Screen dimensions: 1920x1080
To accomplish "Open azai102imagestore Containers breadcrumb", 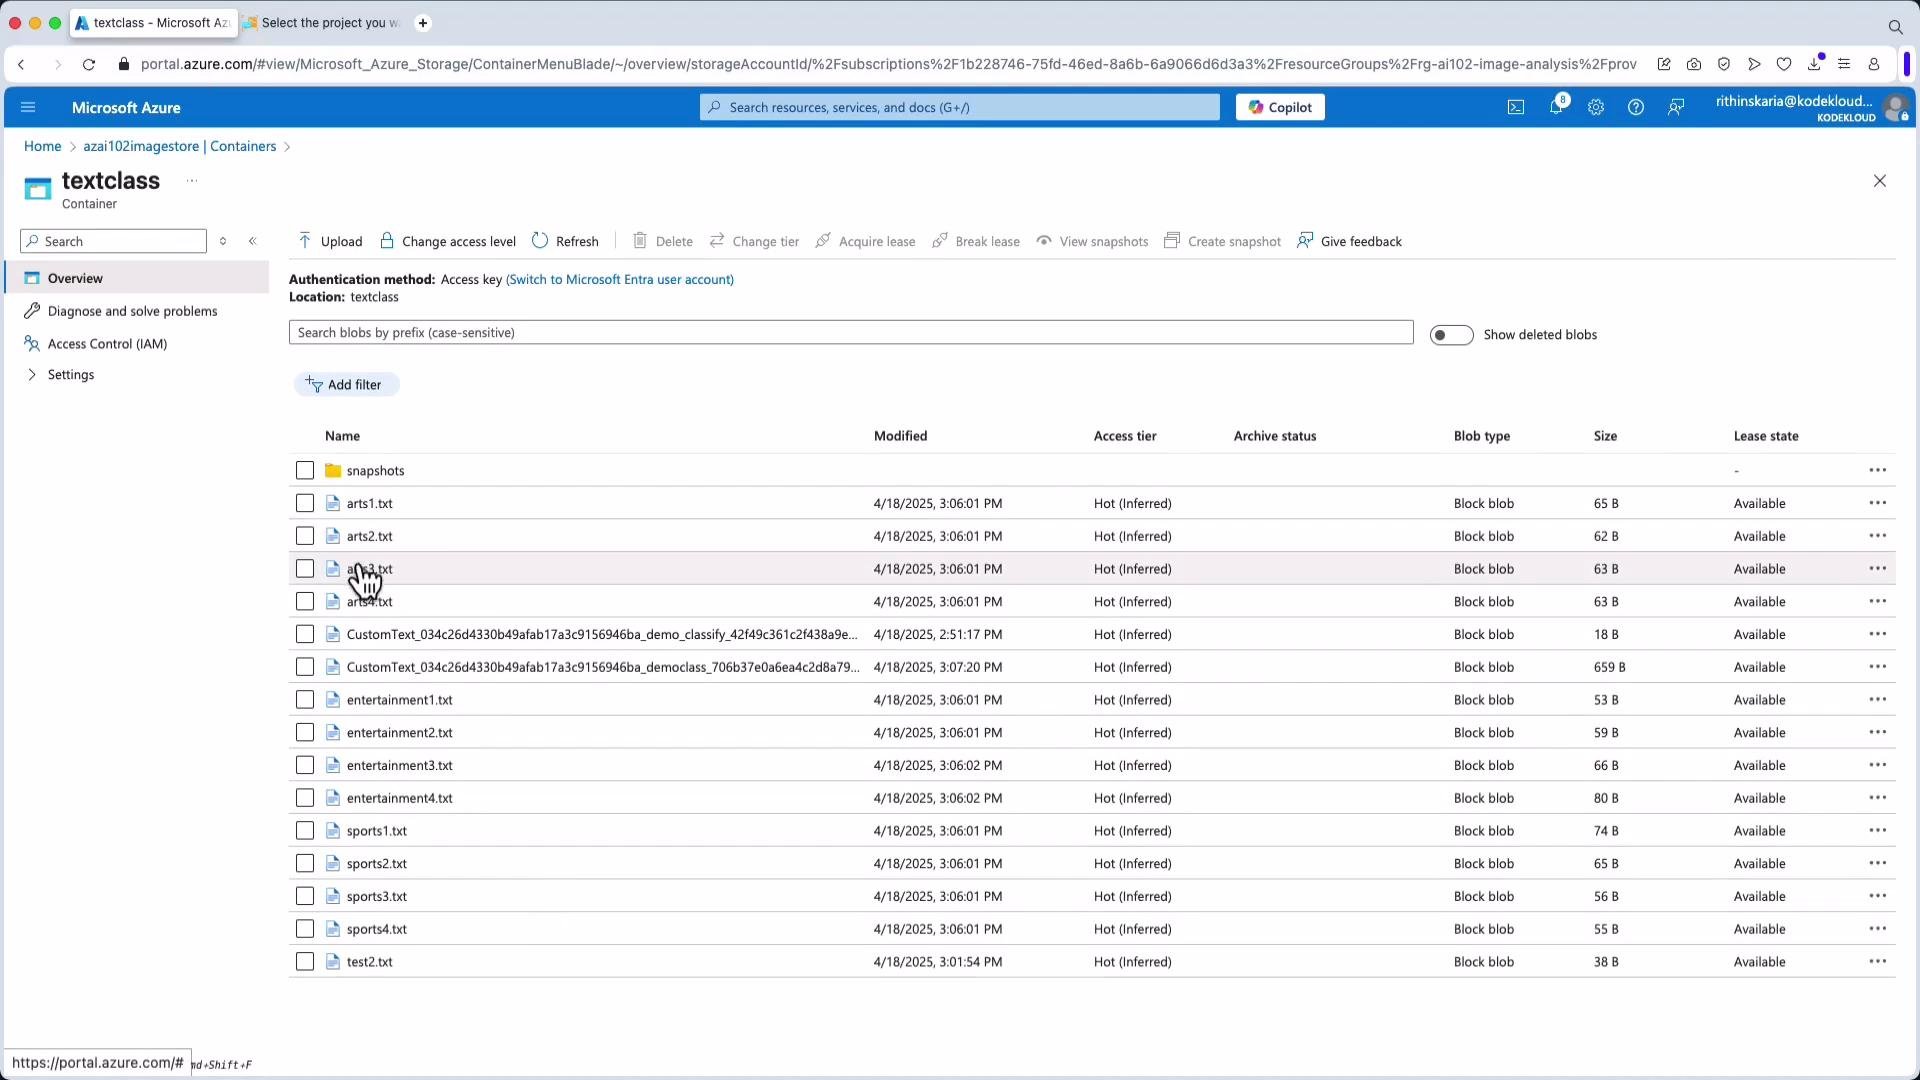I will click(x=180, y=146).
